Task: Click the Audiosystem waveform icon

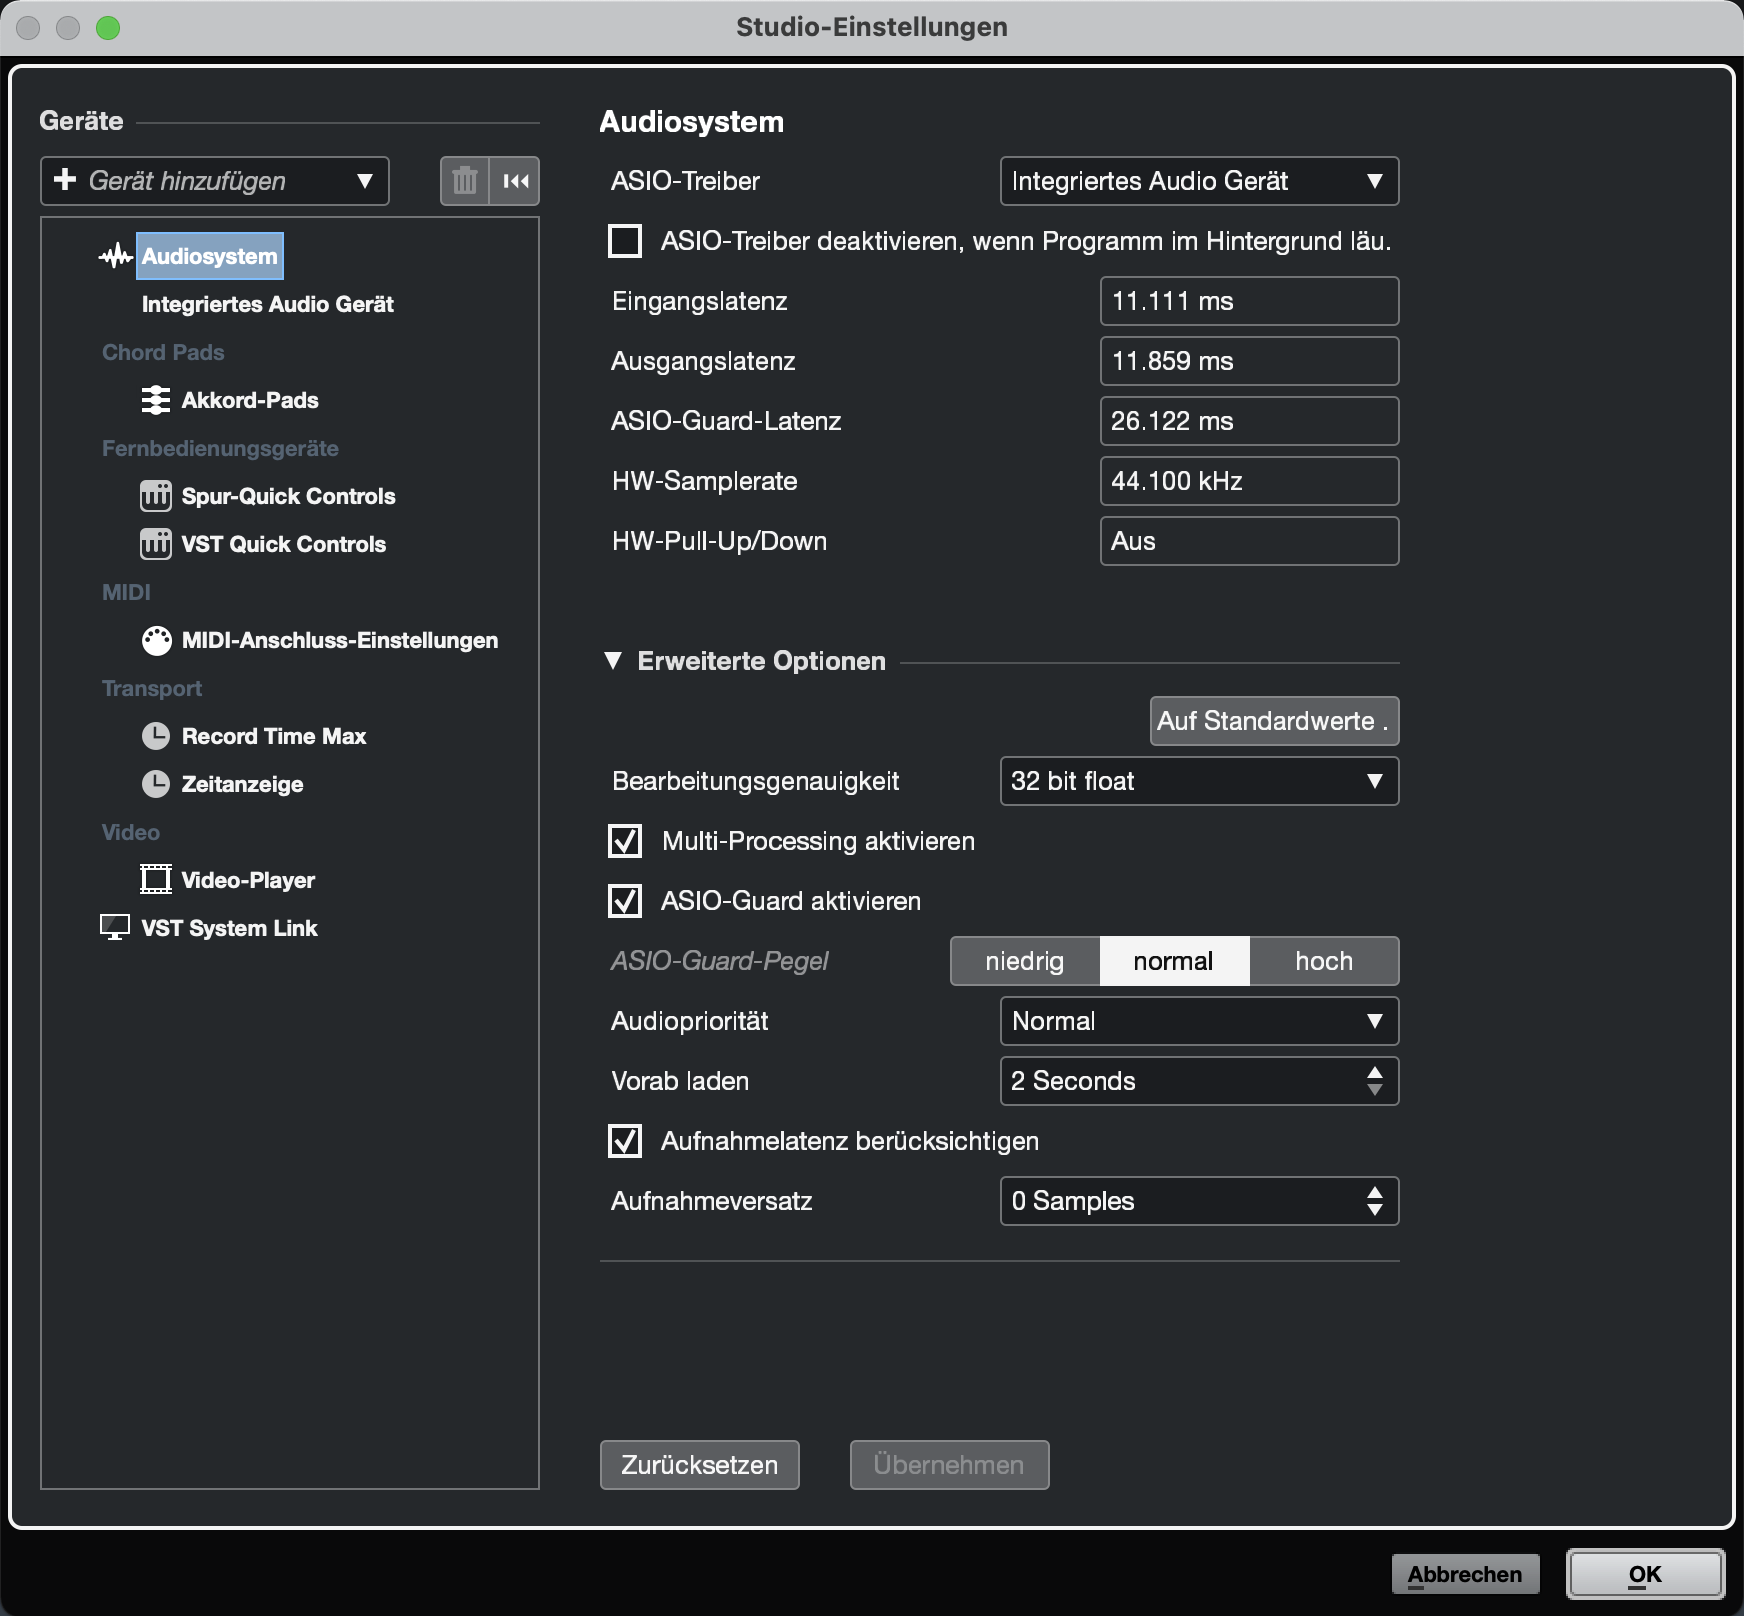Action: coord(116,256)
